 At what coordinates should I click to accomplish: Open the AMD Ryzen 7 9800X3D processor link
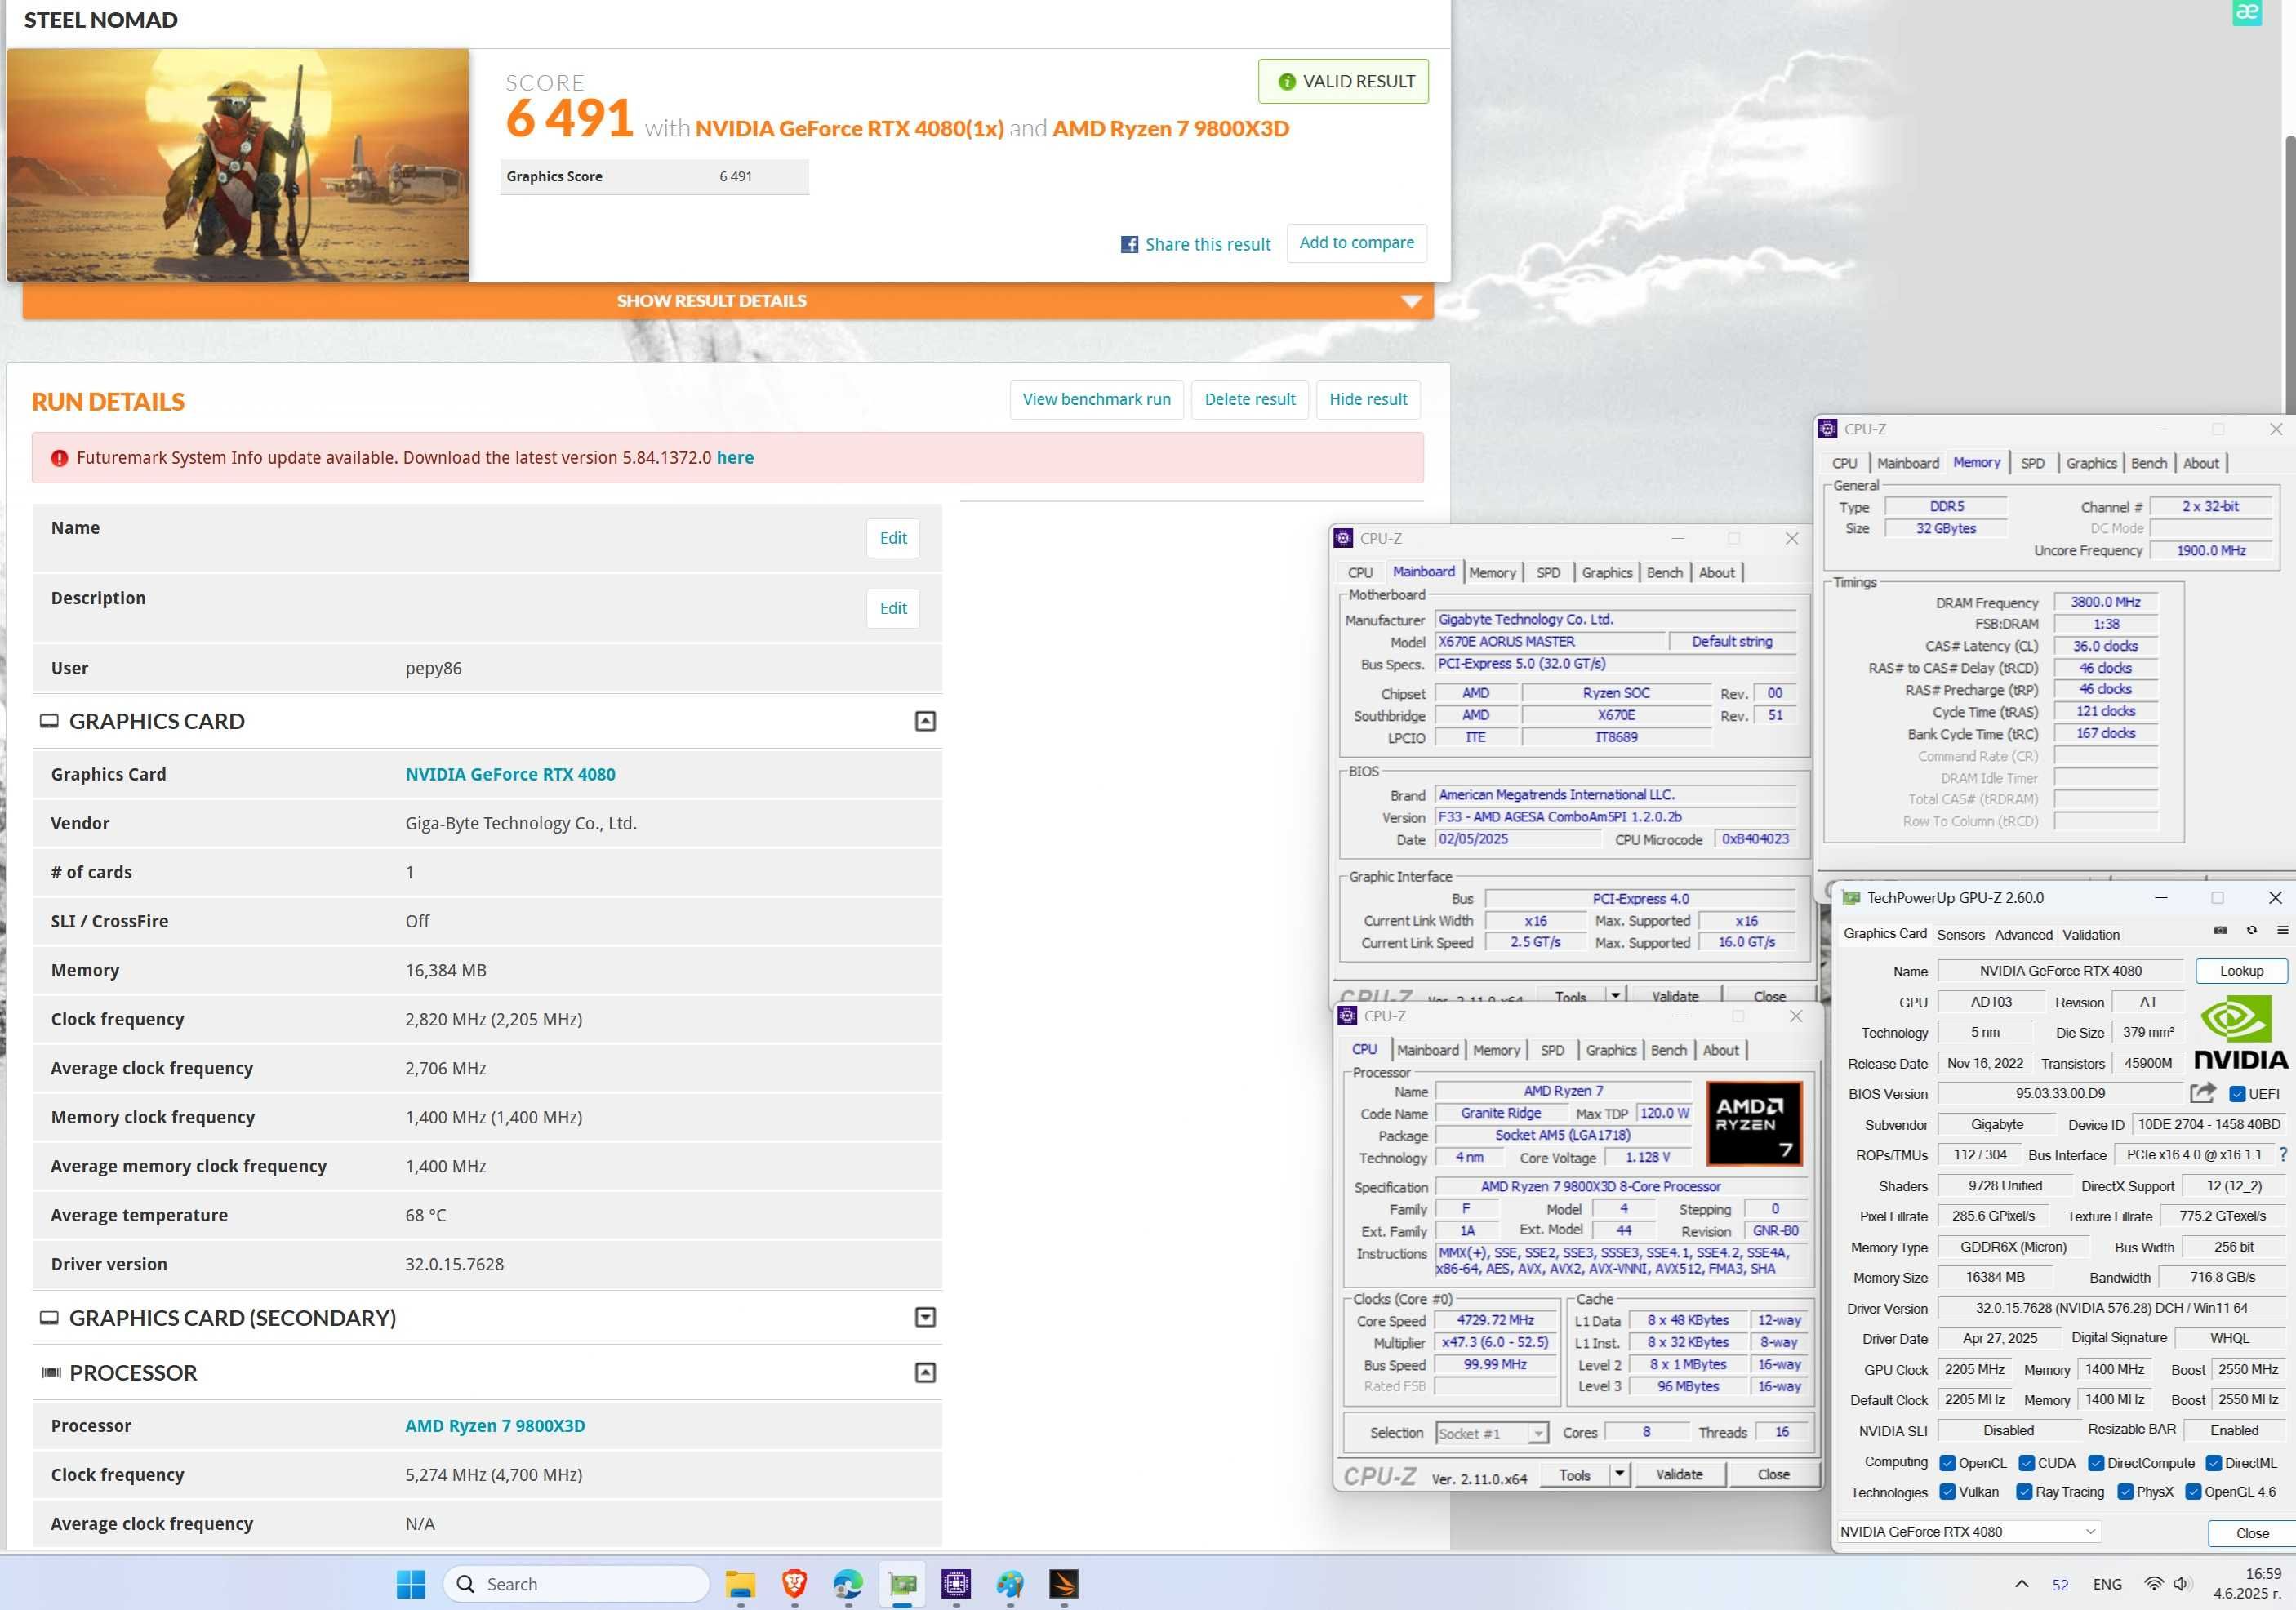[495, 1426]
